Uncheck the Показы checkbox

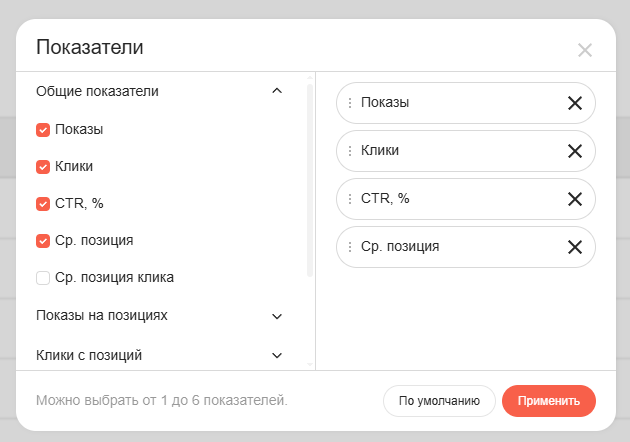point(43,130)
